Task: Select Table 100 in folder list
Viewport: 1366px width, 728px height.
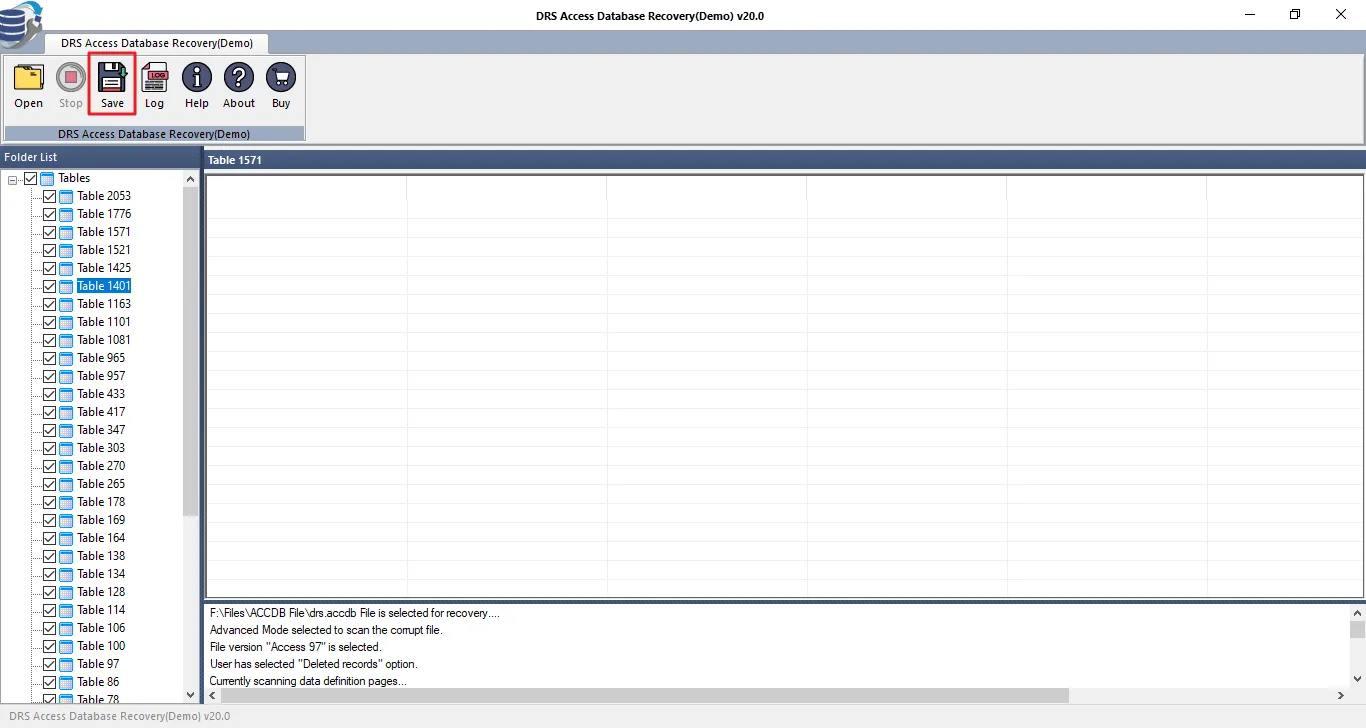Action: tap(101, 646)
